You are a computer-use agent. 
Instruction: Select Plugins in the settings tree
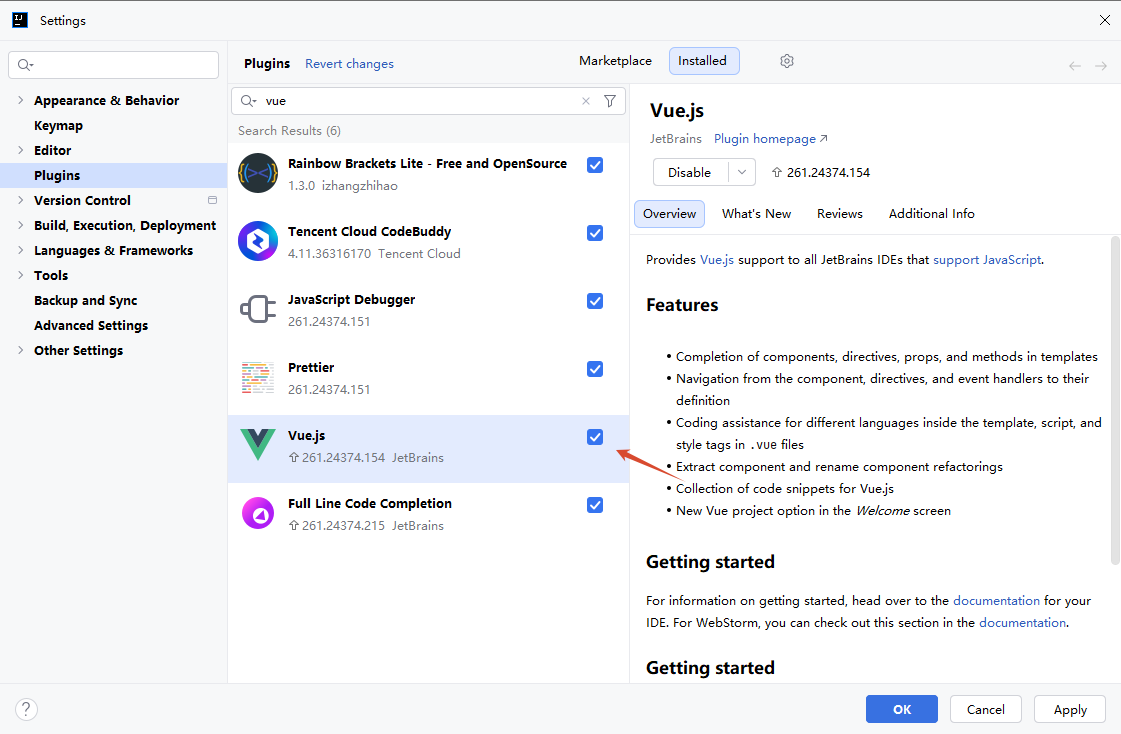coord(56,175)
